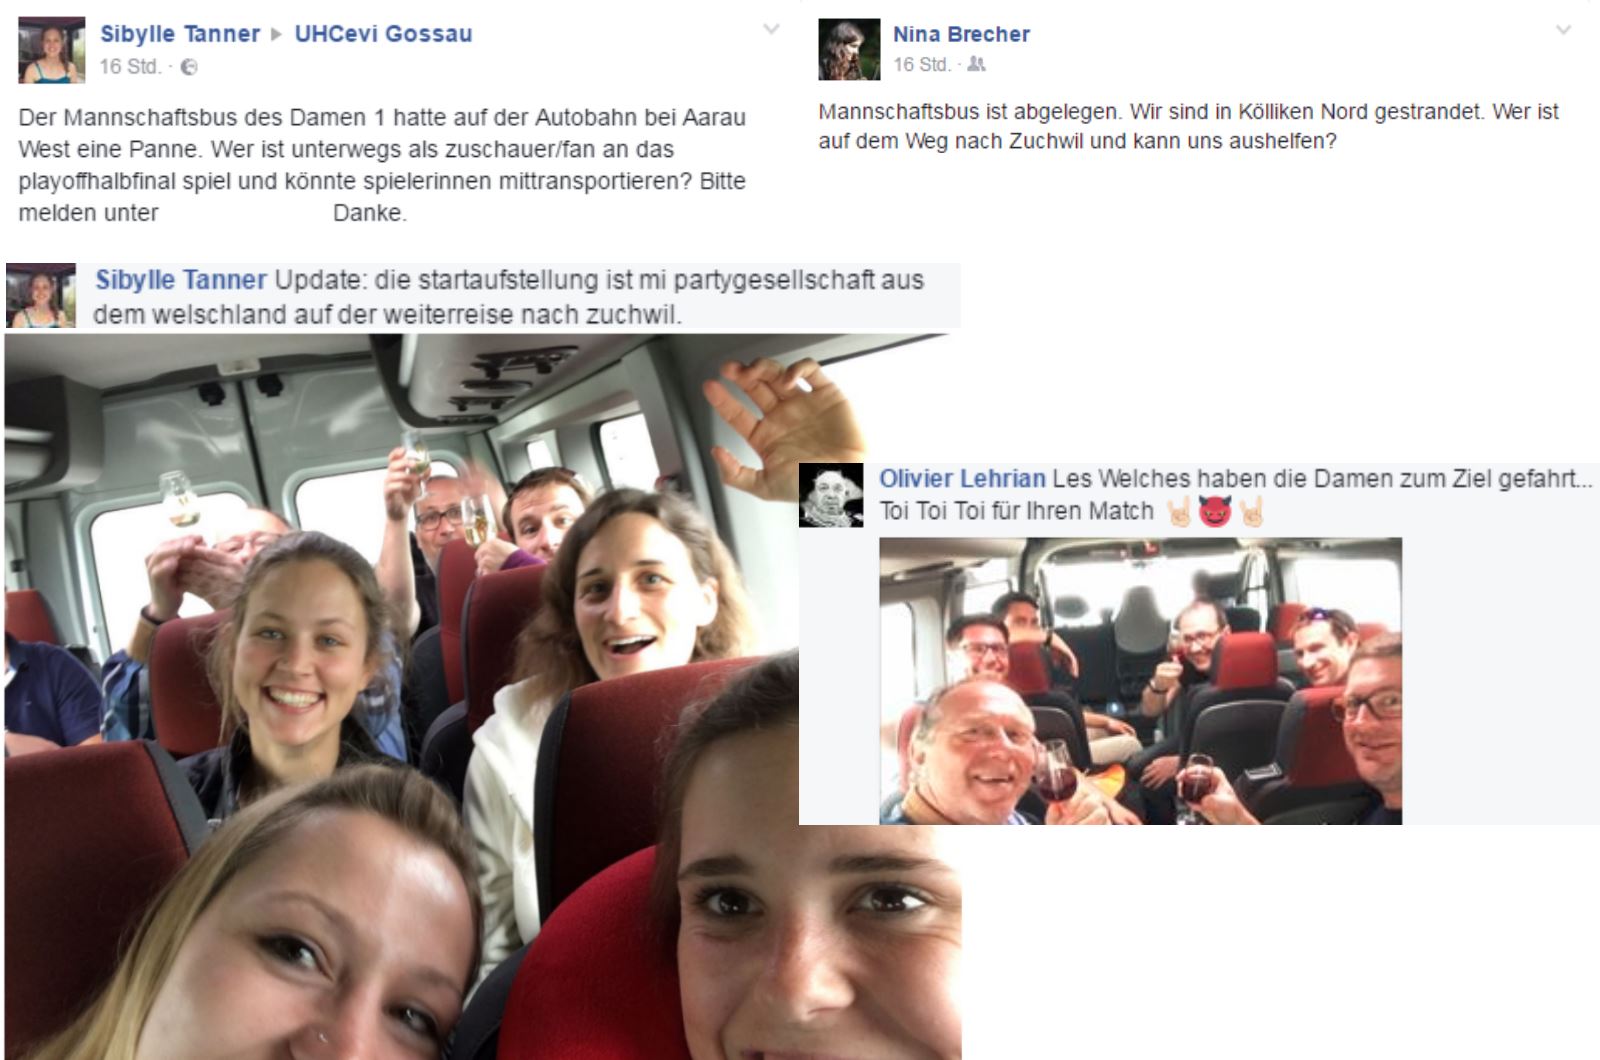This screenshot has height=1060, width=1600.
Task: Click the 16 Std. timestamp on Sibylle's post
Action: (129, 67)
